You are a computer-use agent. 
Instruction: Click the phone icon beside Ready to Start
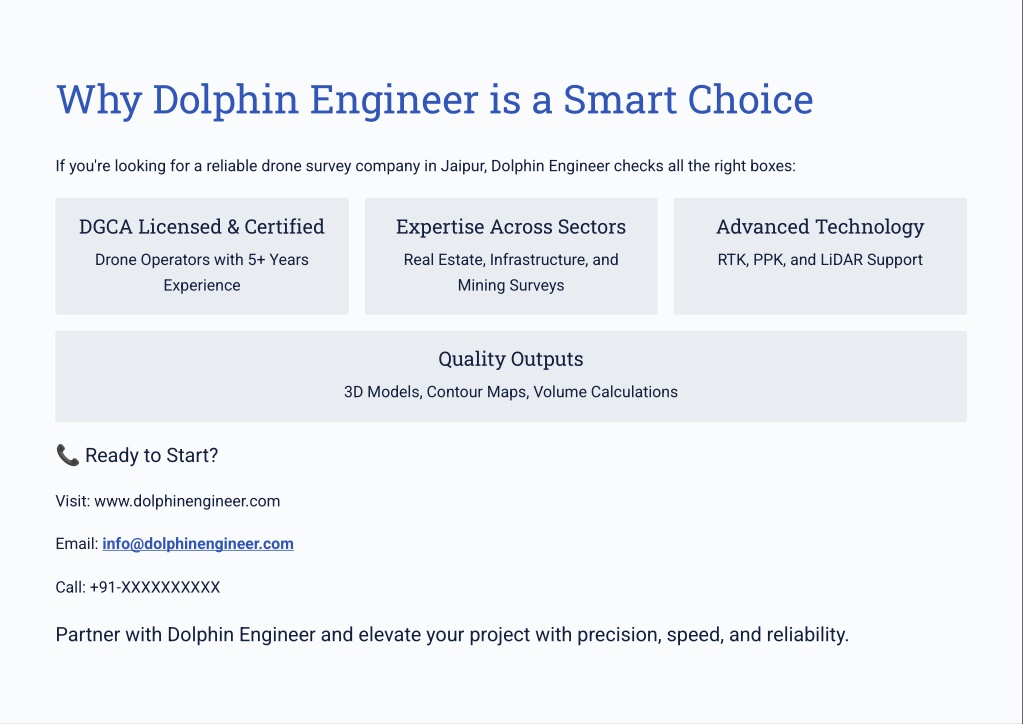68,455
